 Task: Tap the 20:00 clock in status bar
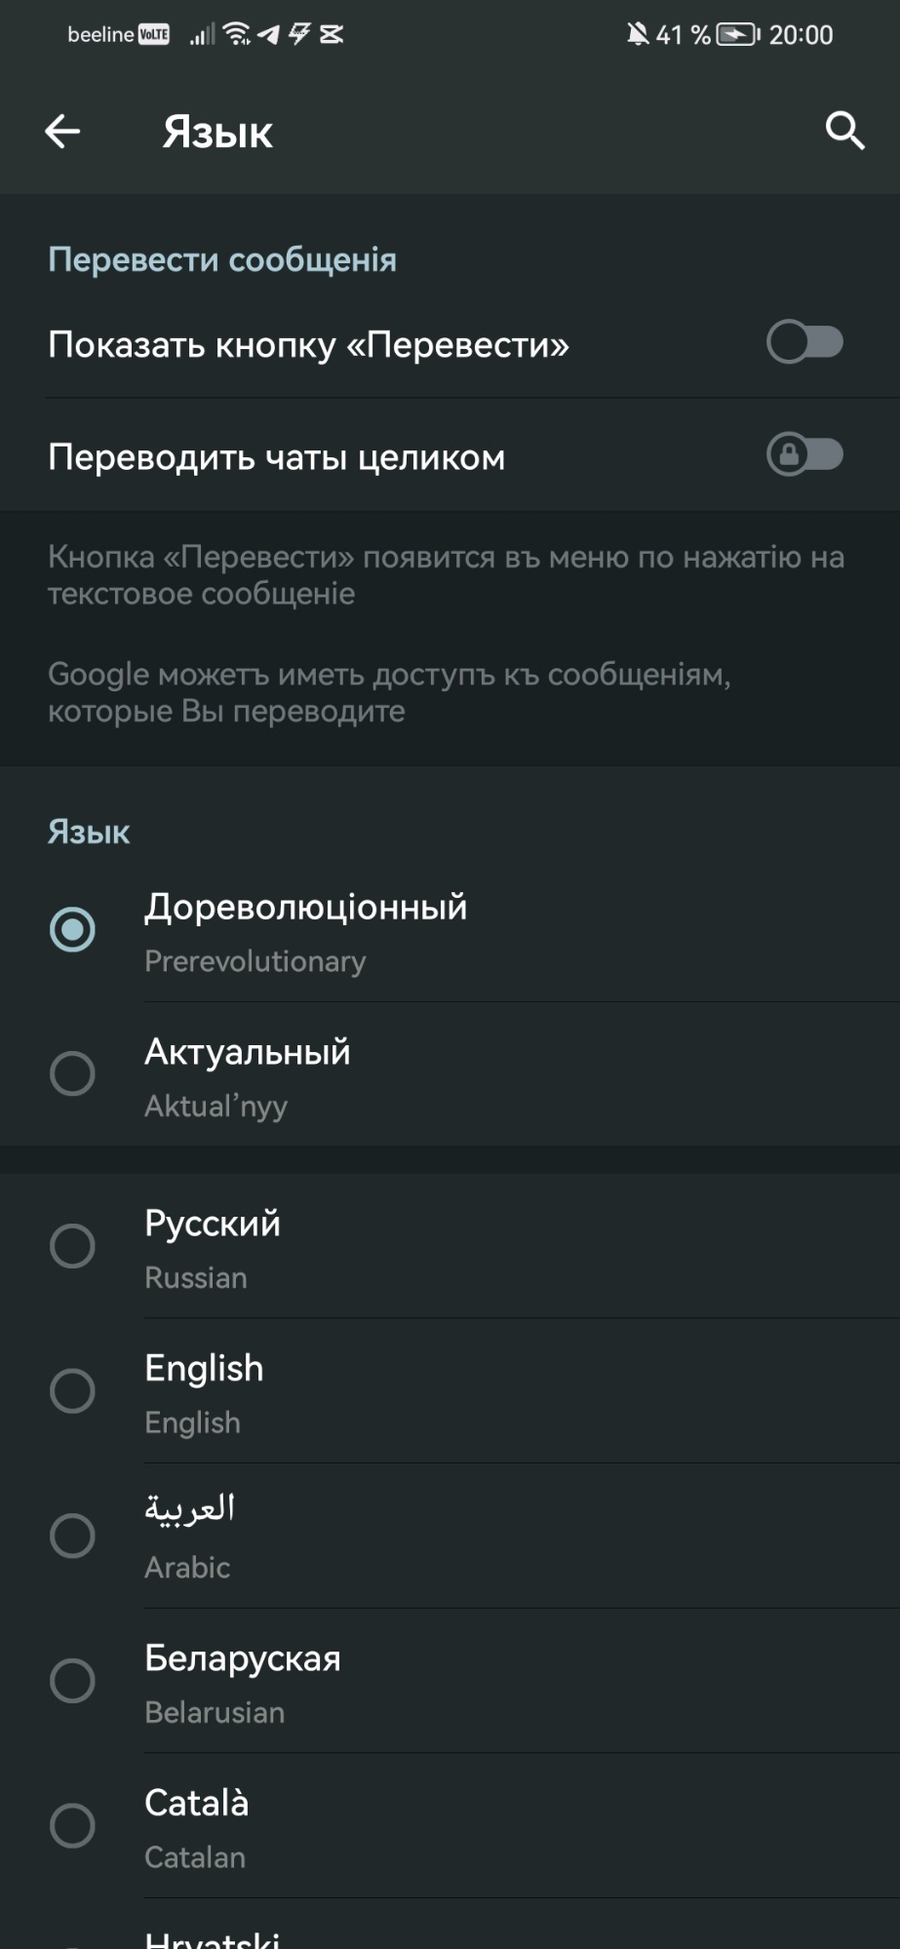[800, 35]
